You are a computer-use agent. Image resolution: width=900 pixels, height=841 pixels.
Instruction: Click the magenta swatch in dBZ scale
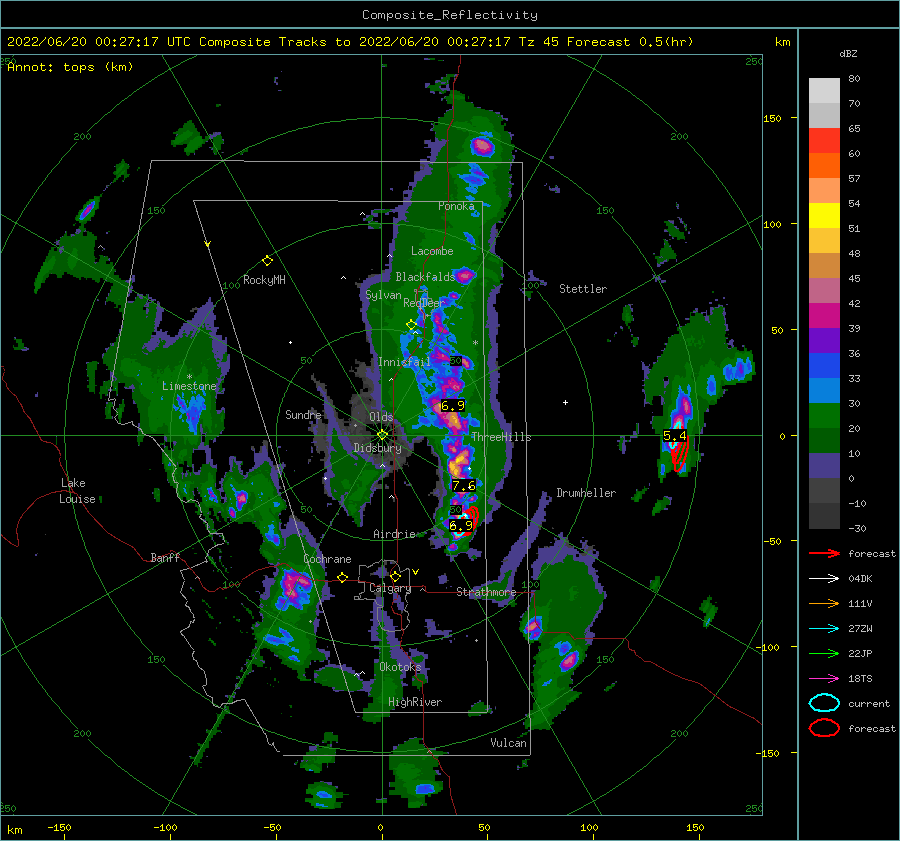click(x=824, y=315)
